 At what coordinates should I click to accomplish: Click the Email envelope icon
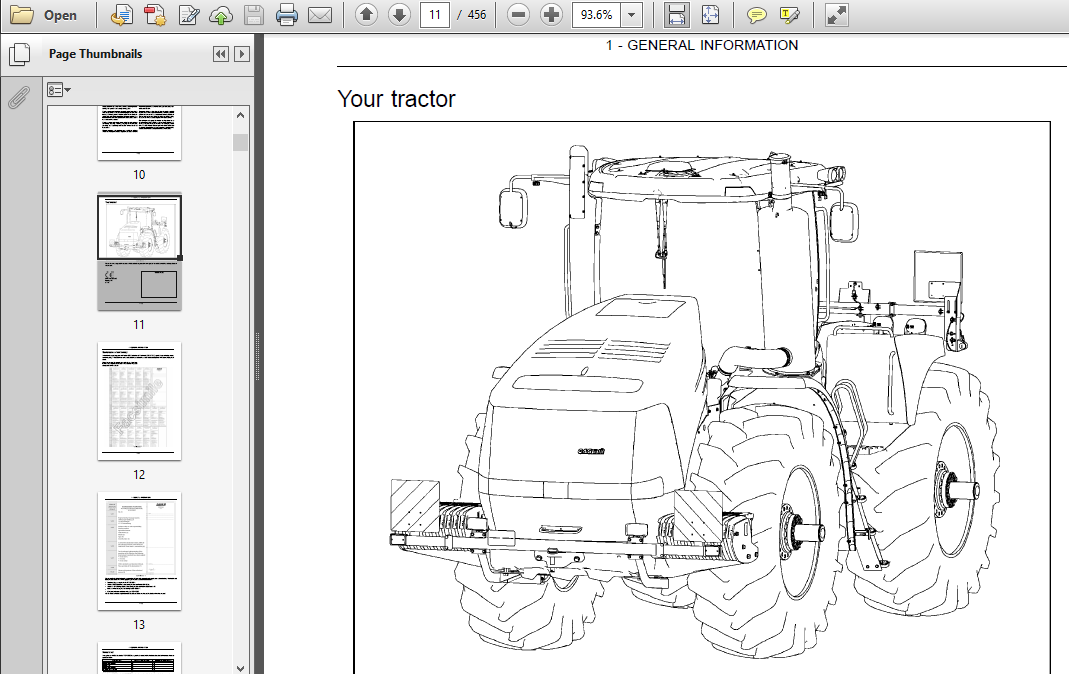point(320,15)
